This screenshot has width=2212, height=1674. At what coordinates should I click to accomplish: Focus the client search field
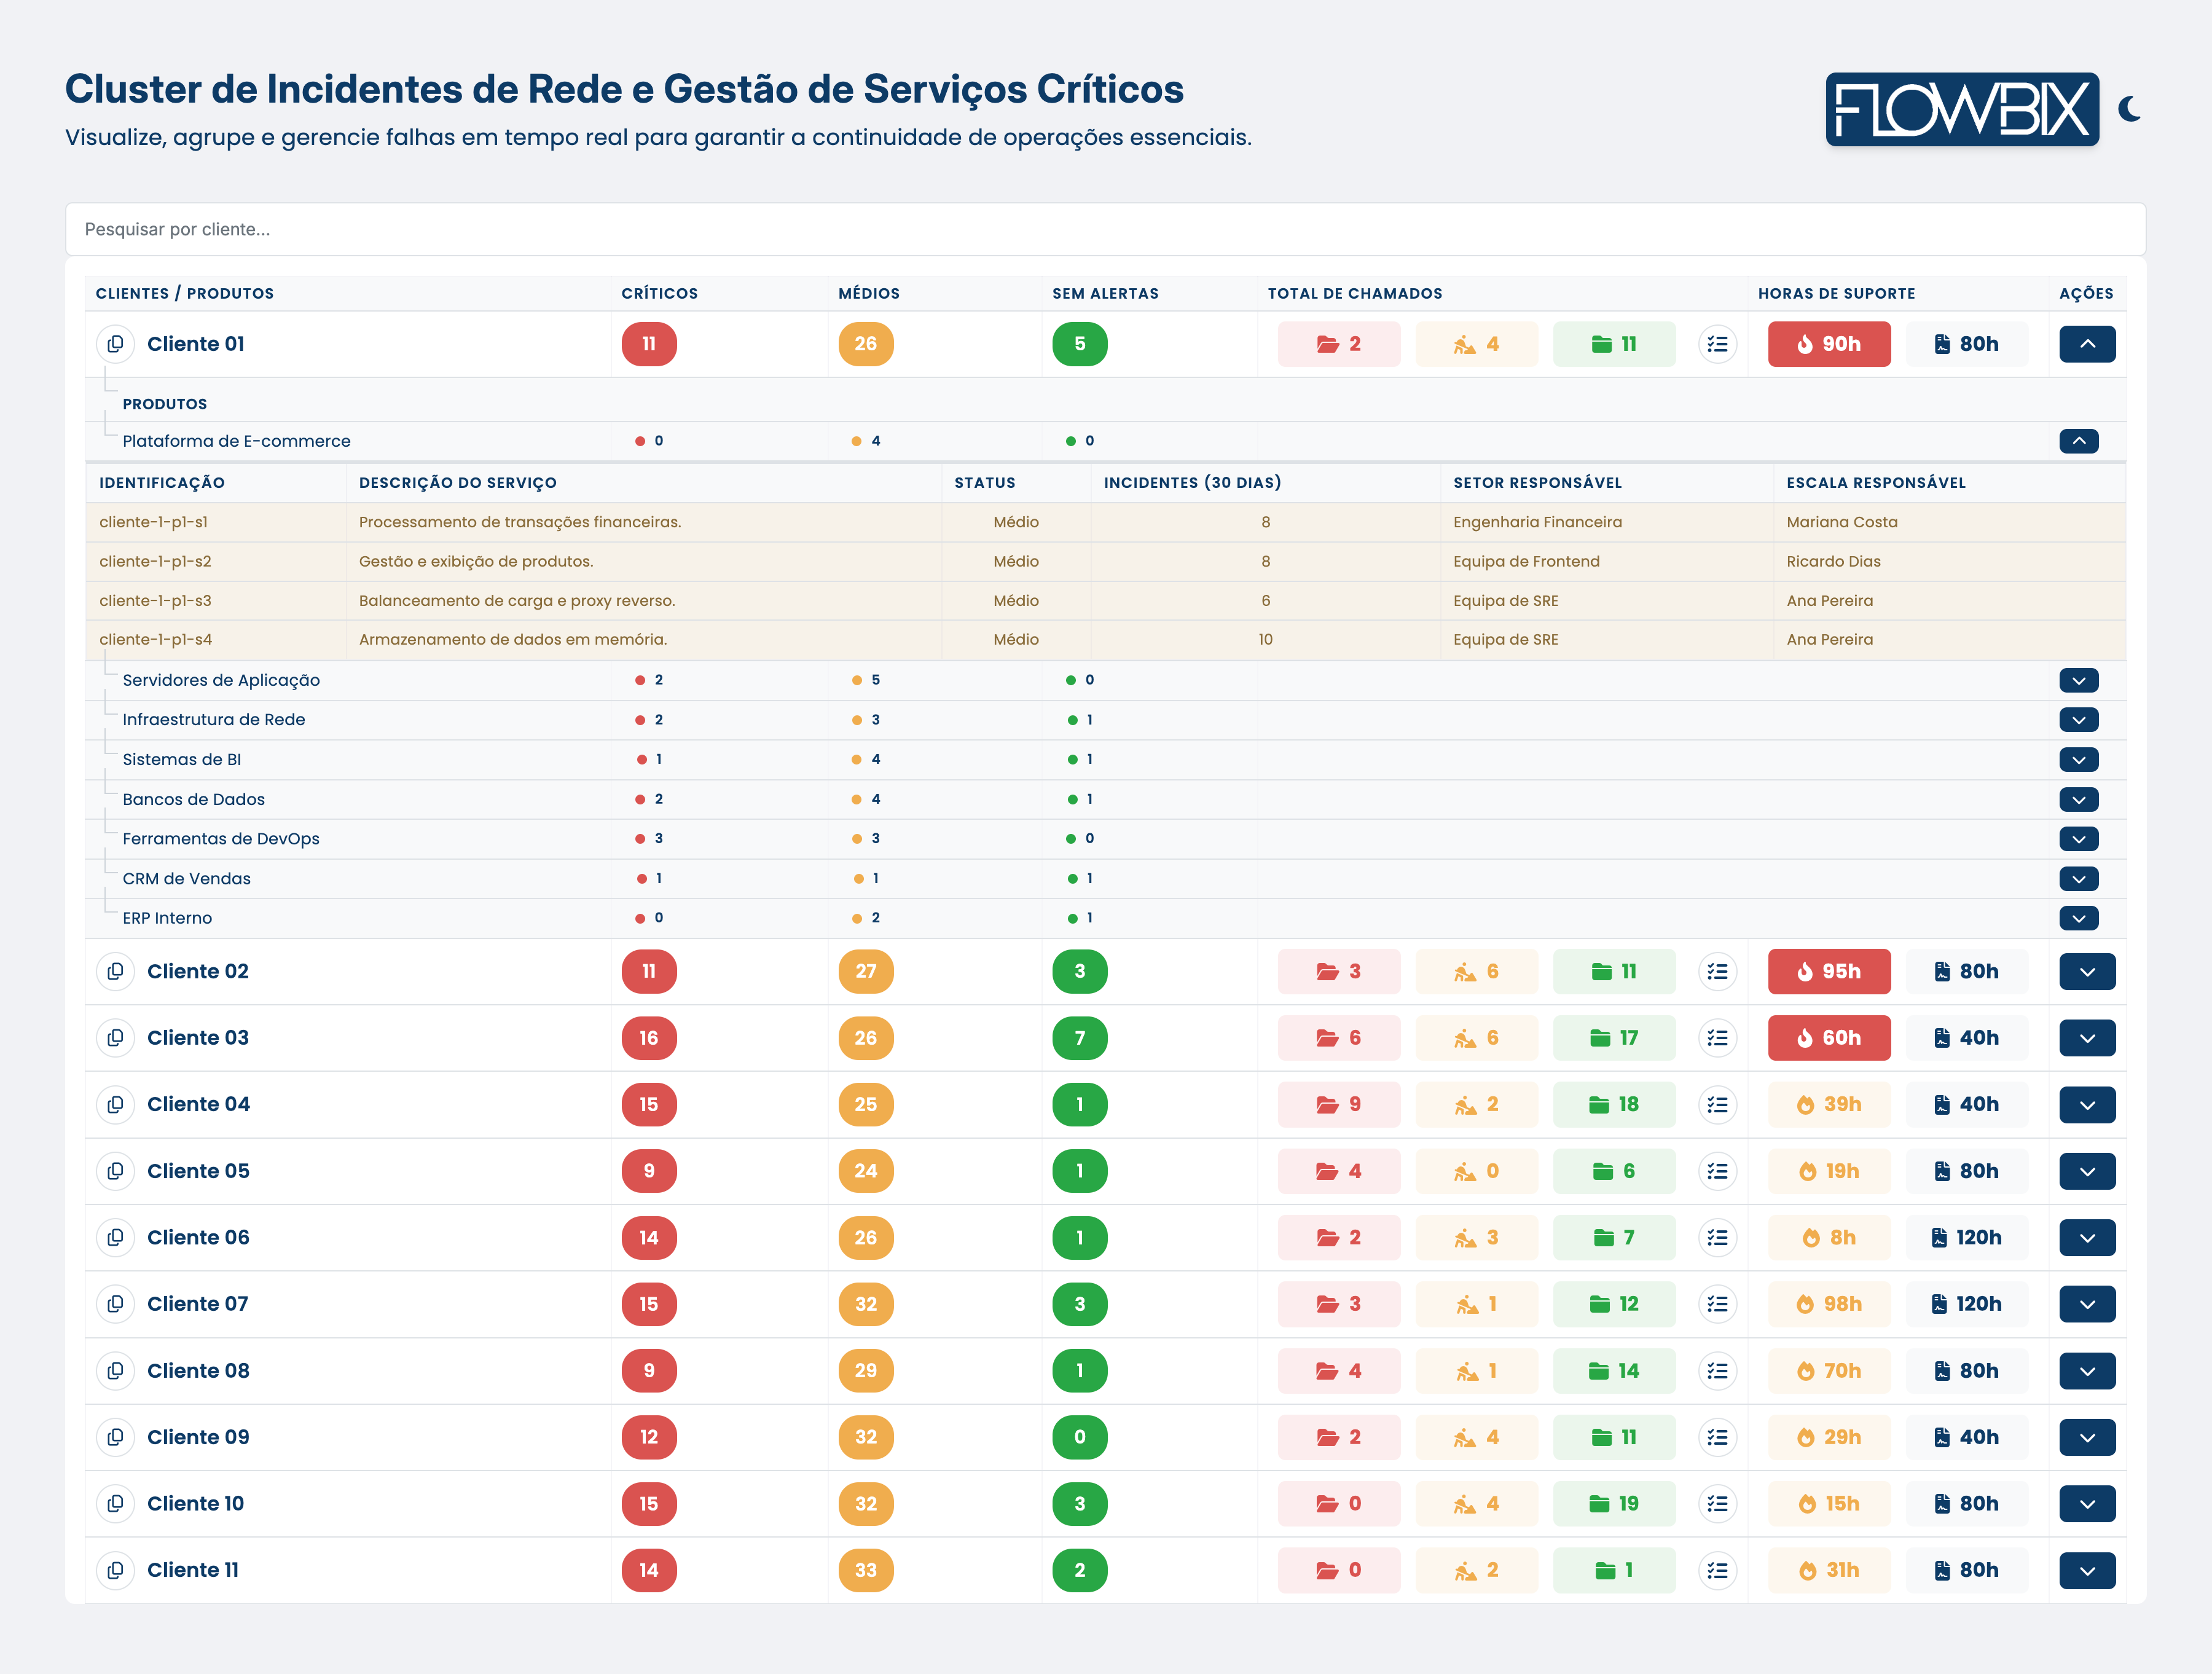click(x=1105, y=229)
